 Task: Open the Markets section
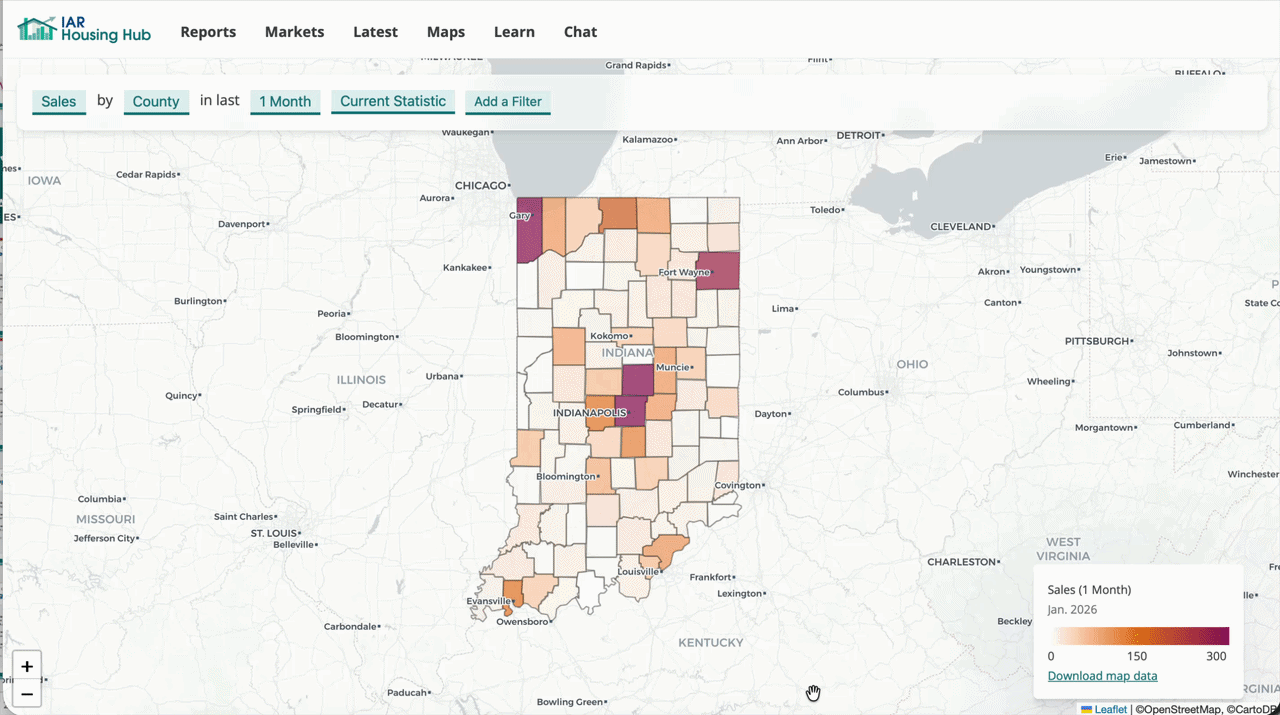point(294,31)
